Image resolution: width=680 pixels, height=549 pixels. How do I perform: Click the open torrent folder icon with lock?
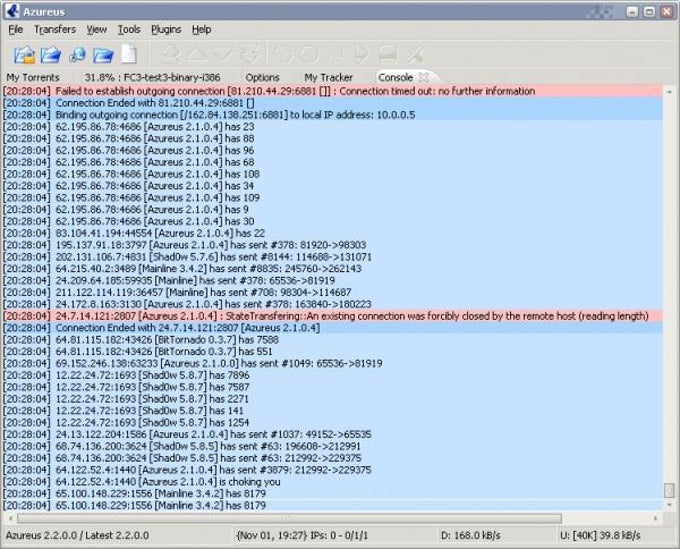[x=24, y=55]
